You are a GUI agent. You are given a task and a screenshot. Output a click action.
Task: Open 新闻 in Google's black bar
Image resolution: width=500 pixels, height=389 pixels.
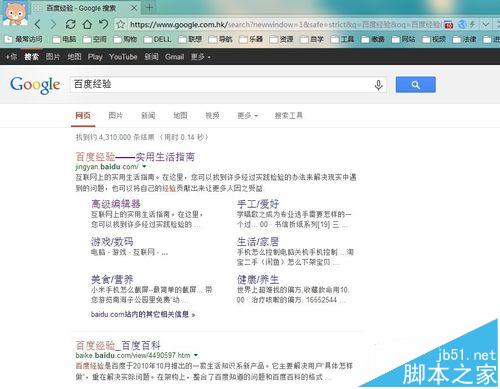(151, 57)
